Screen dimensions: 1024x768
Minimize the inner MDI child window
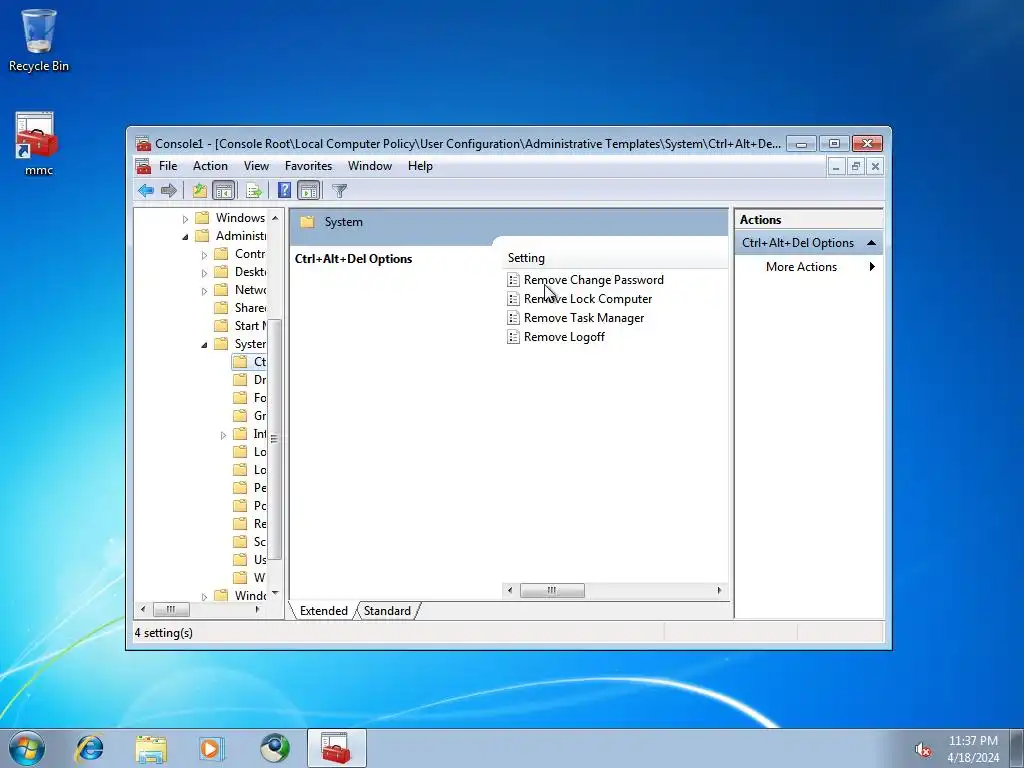click(836, 167)
